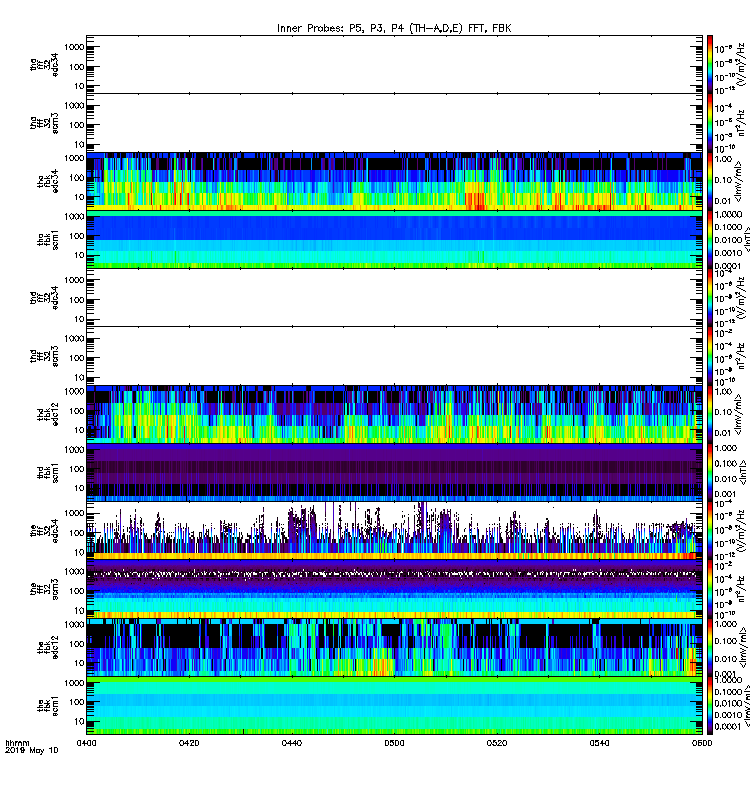This screenshot has width=750, height=800.
Task: Select the 'thd fff 32 edc34' panel label
Action: click(x=44, y=297)
